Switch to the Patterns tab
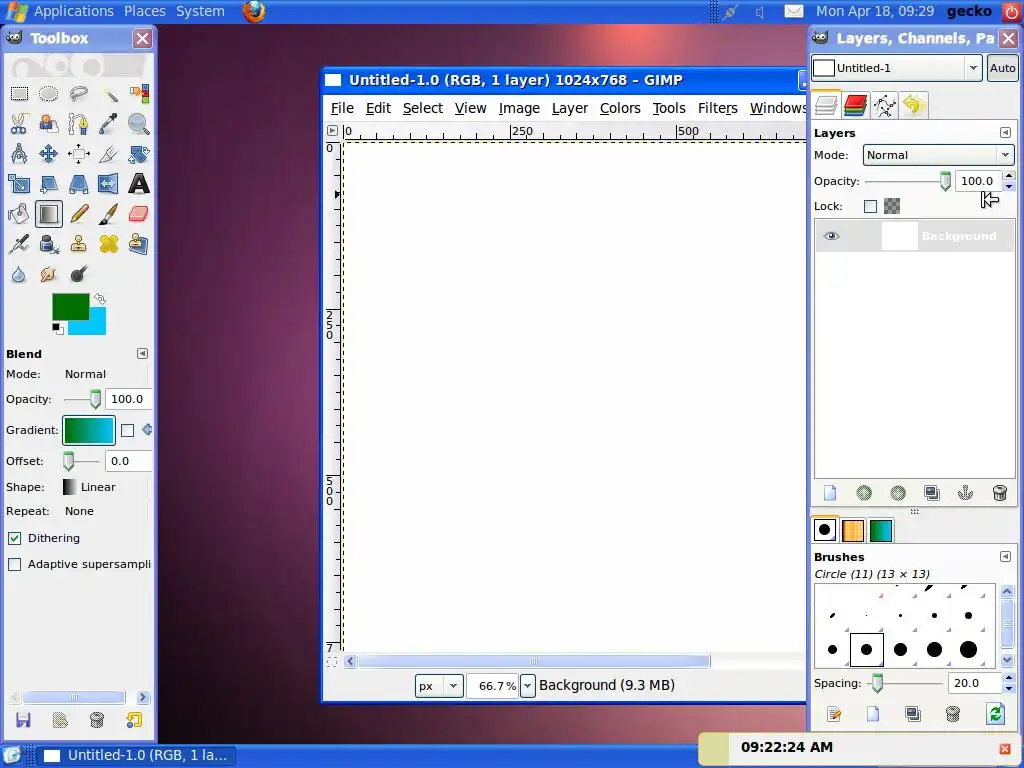The height and width of the screenshot is (768, 1024). point(853,530)
